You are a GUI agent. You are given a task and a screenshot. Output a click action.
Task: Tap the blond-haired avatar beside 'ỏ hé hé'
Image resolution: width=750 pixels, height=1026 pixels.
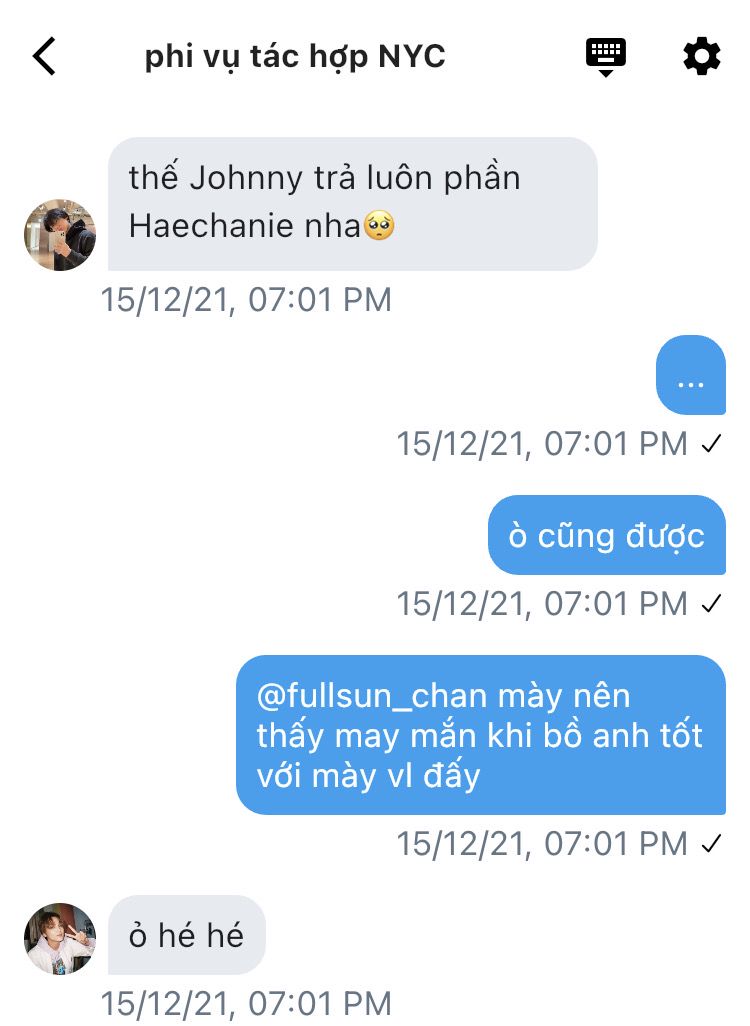click(x=60, y=938)
